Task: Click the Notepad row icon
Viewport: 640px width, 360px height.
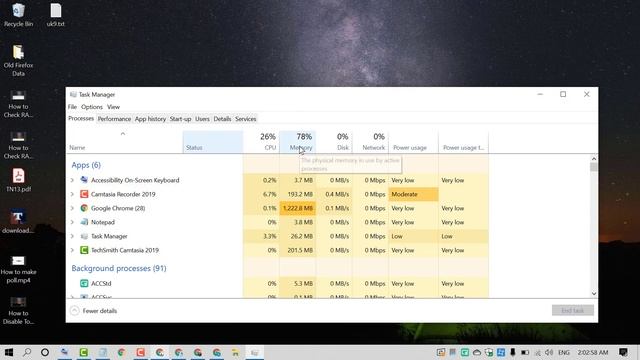Action: point(84,222)
